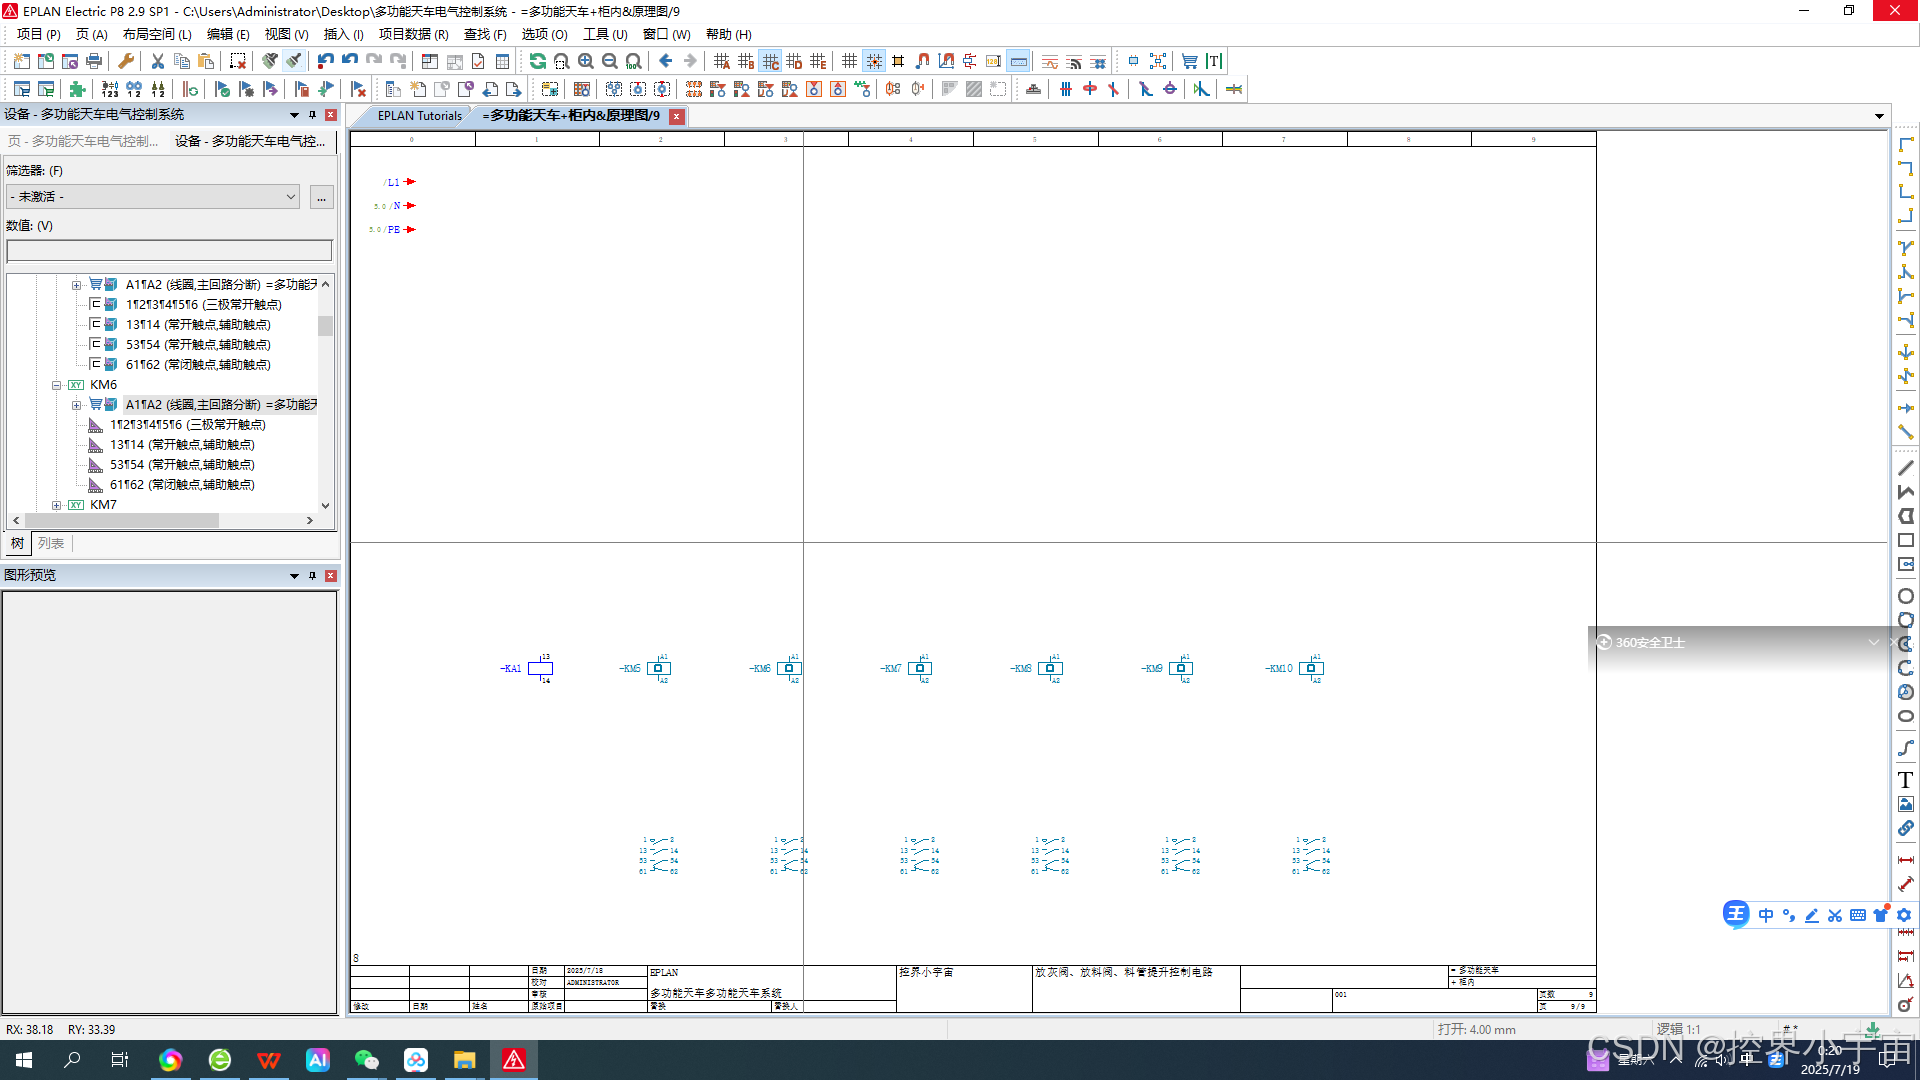Open File Explorer from the taskbar
This screenshot has height=1080, width=1920.
(x=464, y=1060)
